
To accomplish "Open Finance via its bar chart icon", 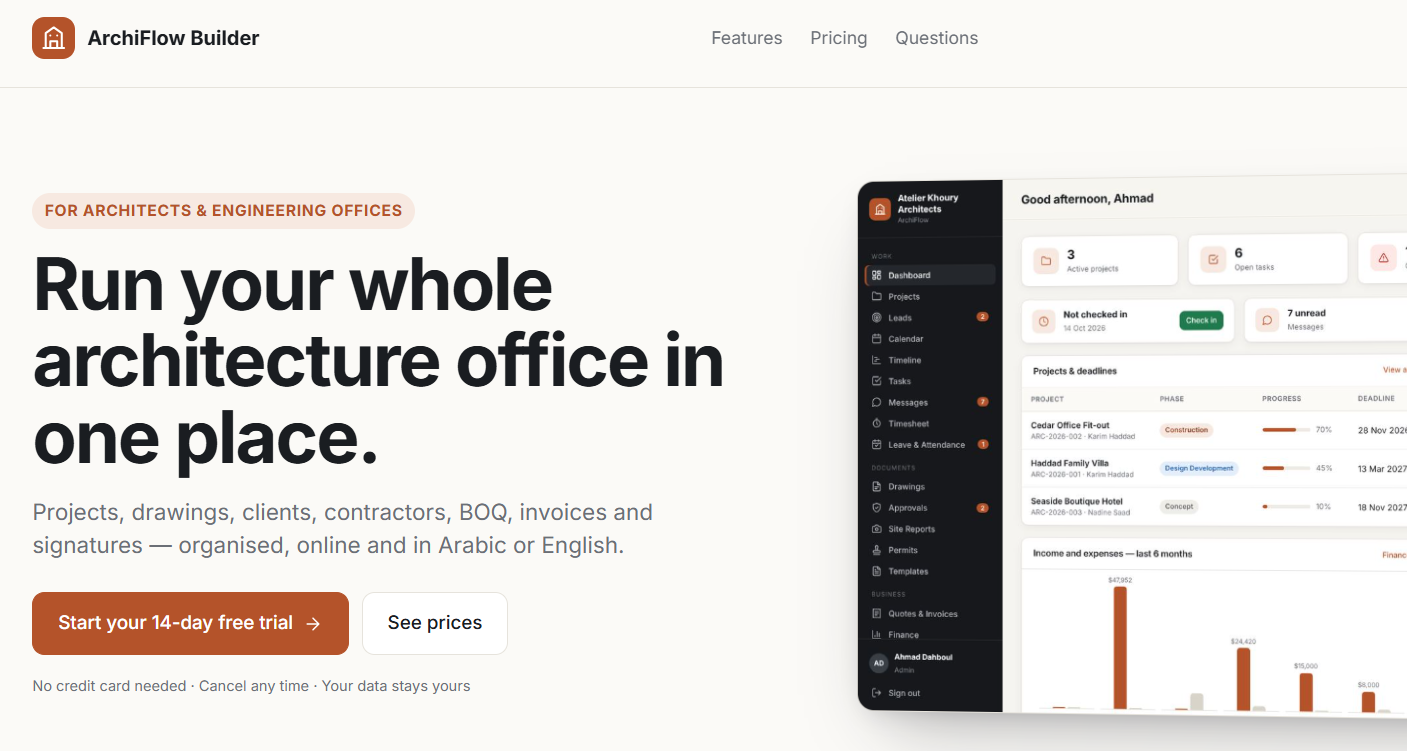I will tap(877, 635).
